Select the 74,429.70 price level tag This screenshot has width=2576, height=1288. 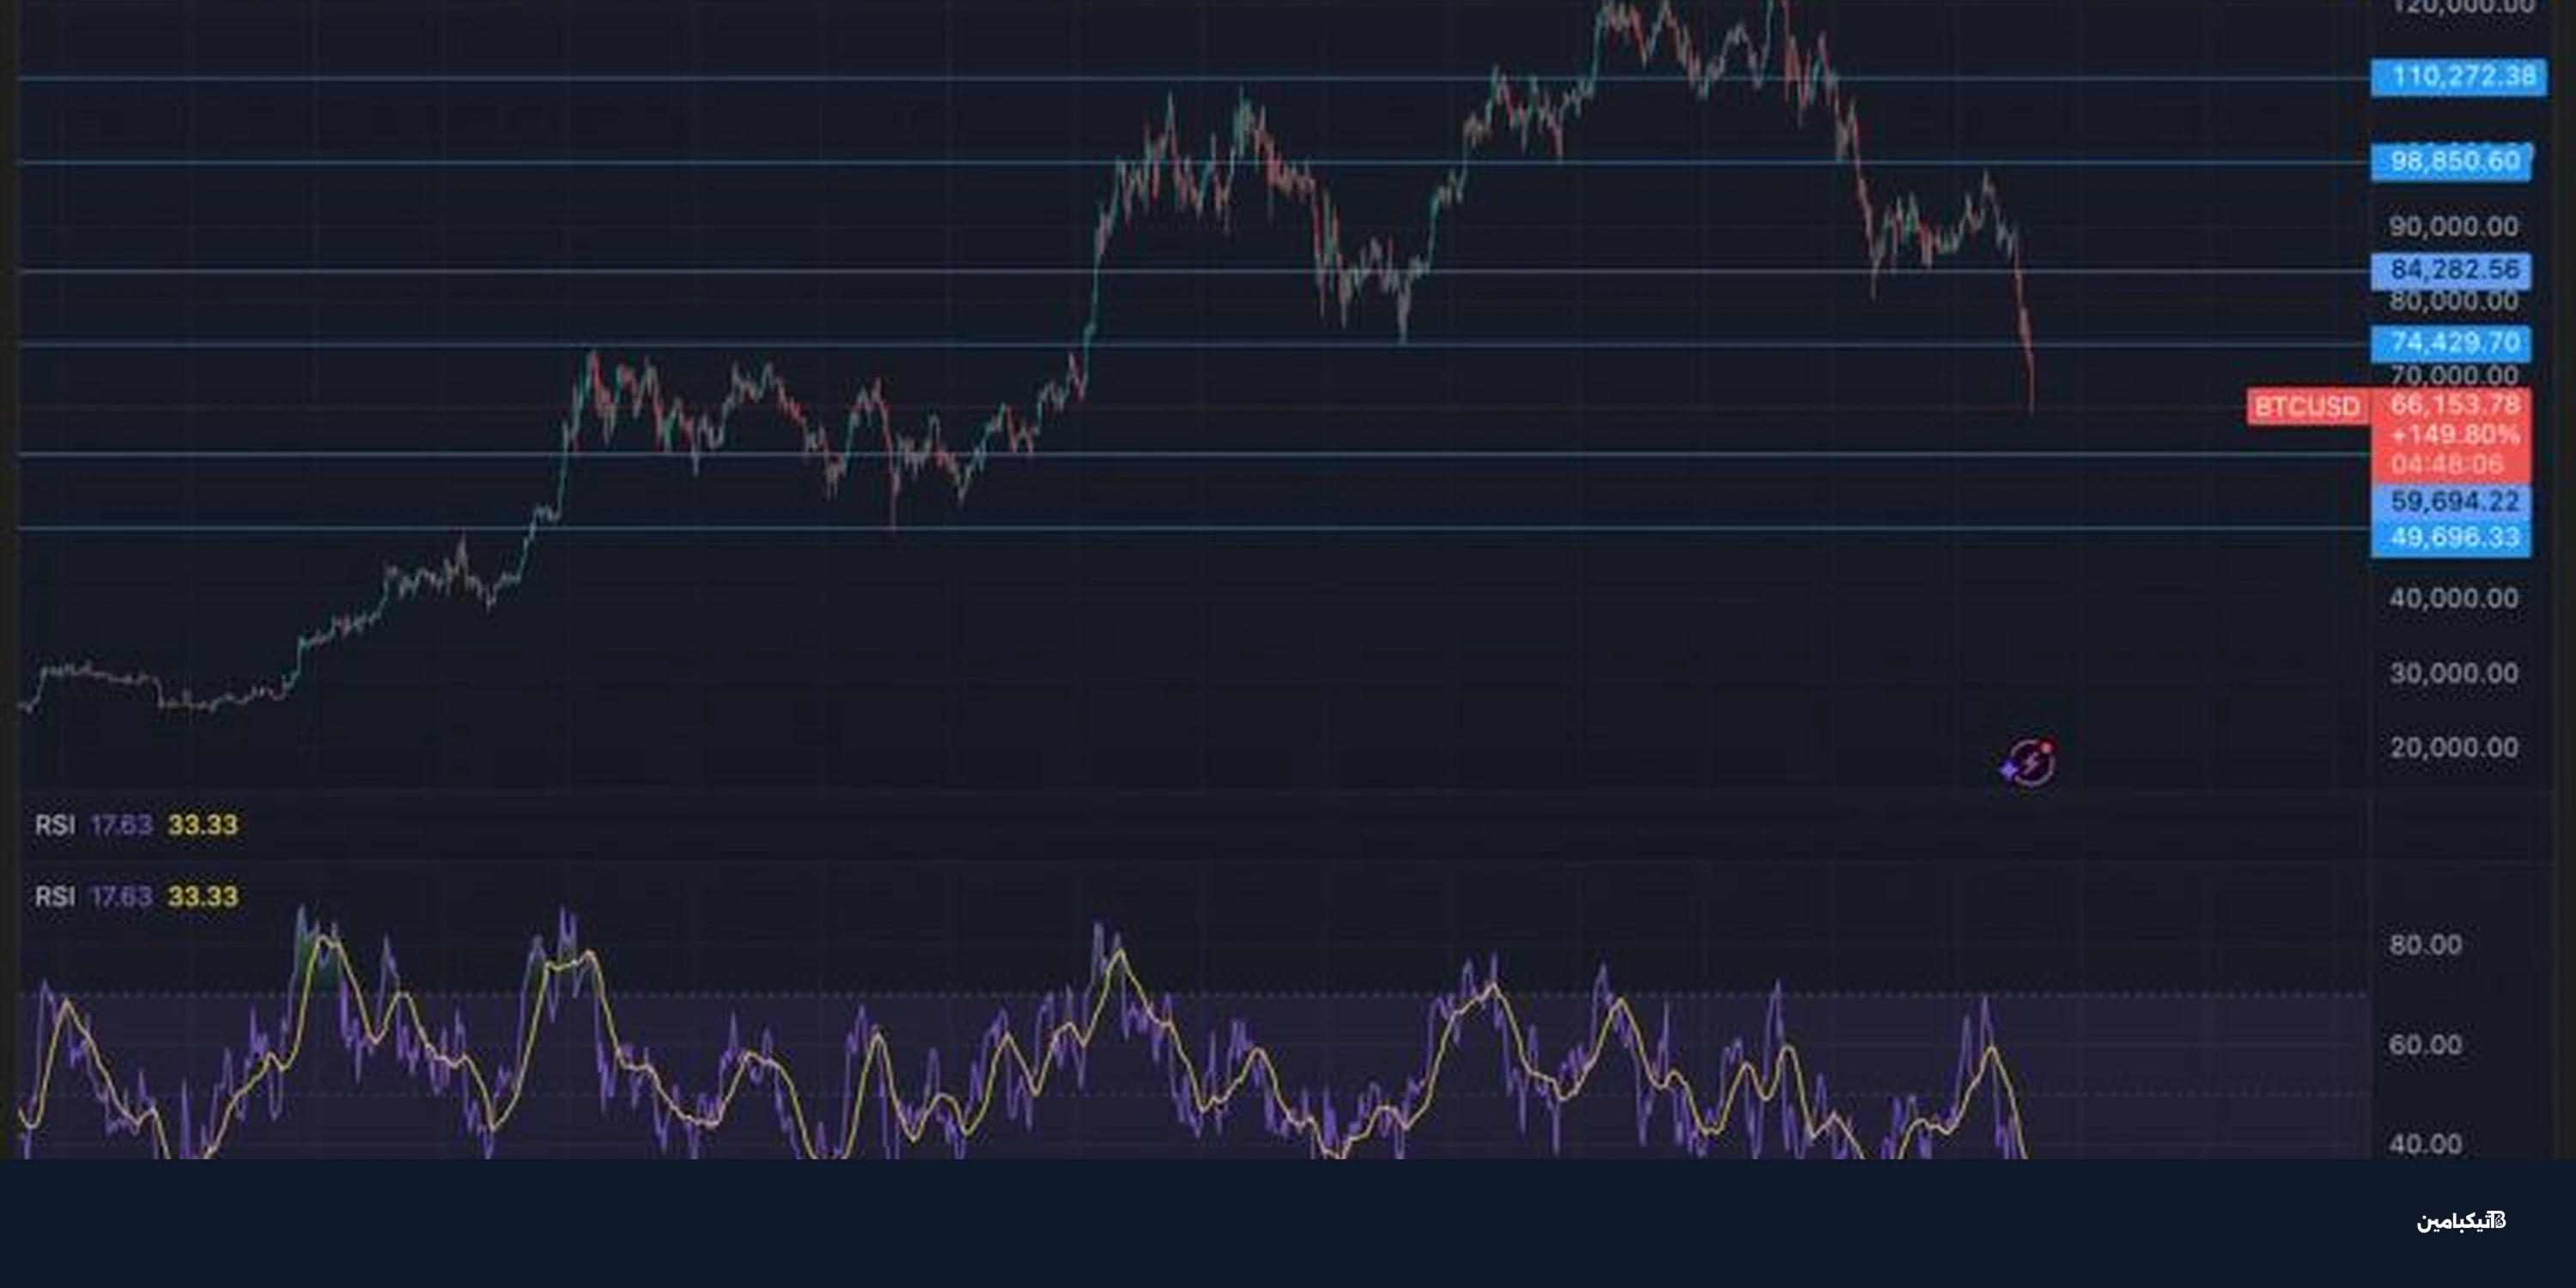click(2451, 343)
